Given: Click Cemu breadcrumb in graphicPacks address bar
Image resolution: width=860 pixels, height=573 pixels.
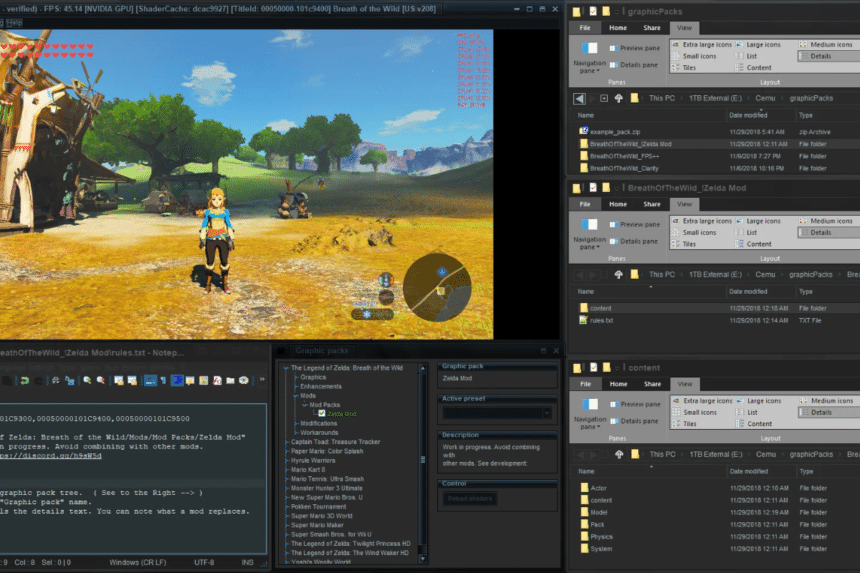Looking at the screenshot, I should point(765,98).
